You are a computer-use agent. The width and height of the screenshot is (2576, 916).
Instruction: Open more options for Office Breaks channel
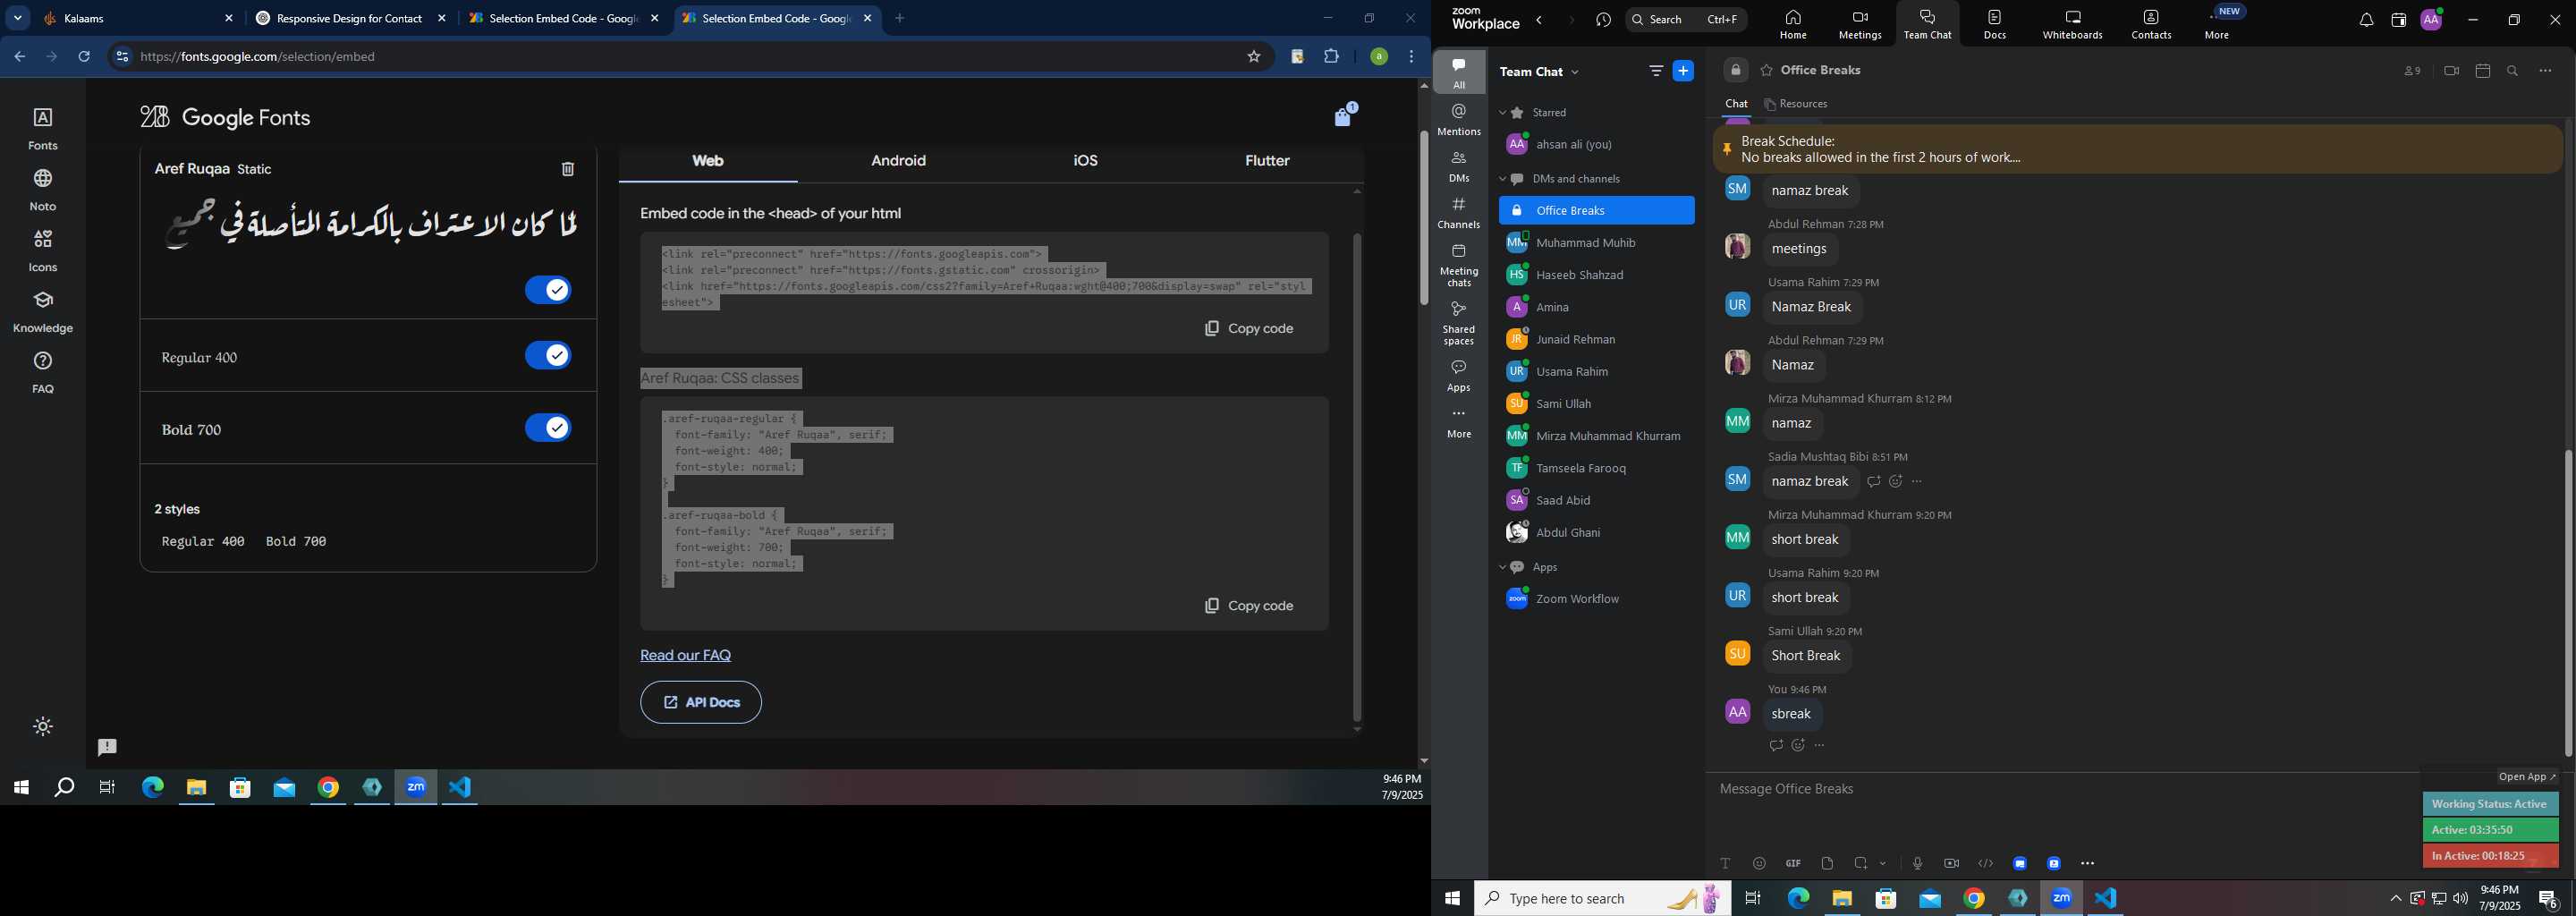click(x=2545, y=71)
